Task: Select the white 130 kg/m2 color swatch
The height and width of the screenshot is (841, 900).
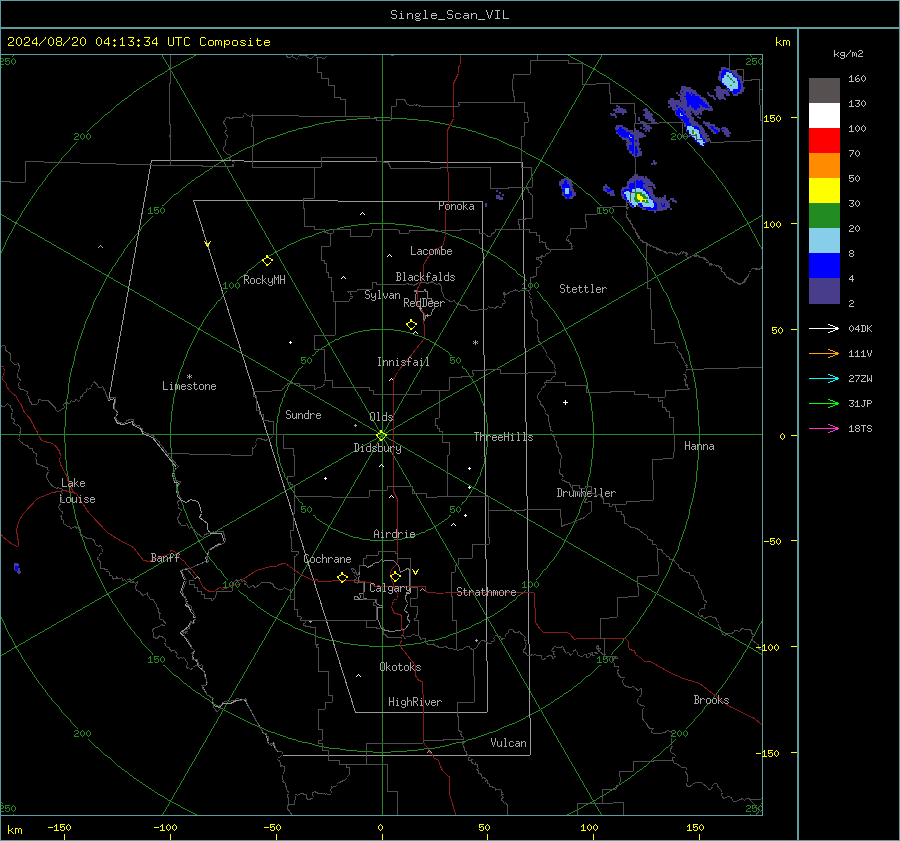Action: point(824,116)
